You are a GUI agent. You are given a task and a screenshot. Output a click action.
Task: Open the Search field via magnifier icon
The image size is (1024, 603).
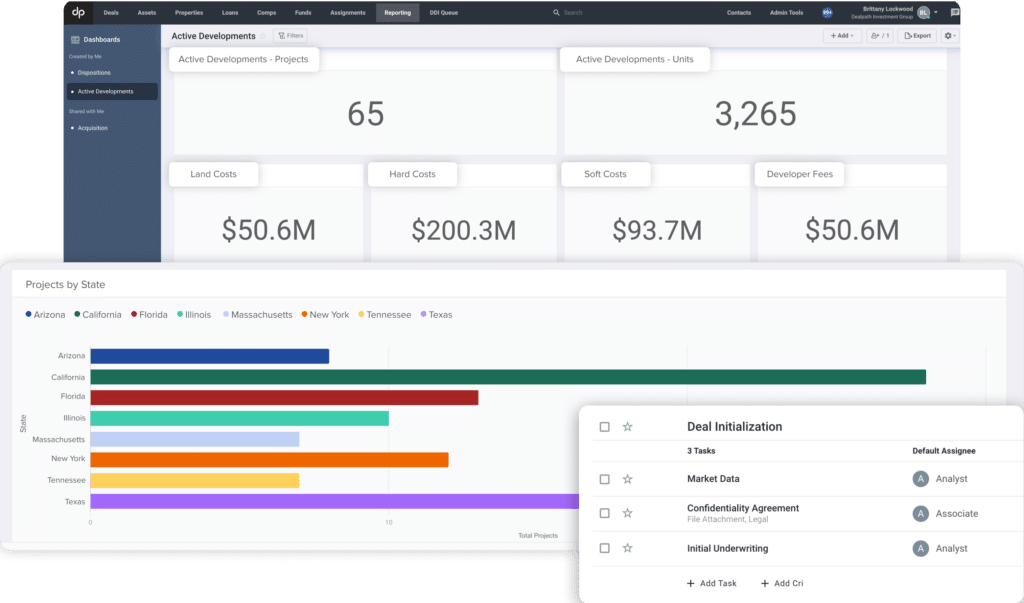556,12
